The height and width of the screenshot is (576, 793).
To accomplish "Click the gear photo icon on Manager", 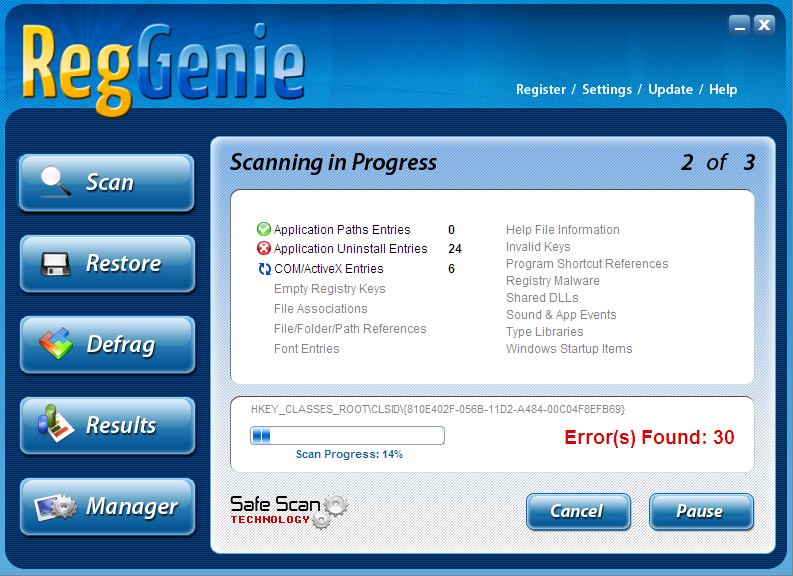I will 56,506.
